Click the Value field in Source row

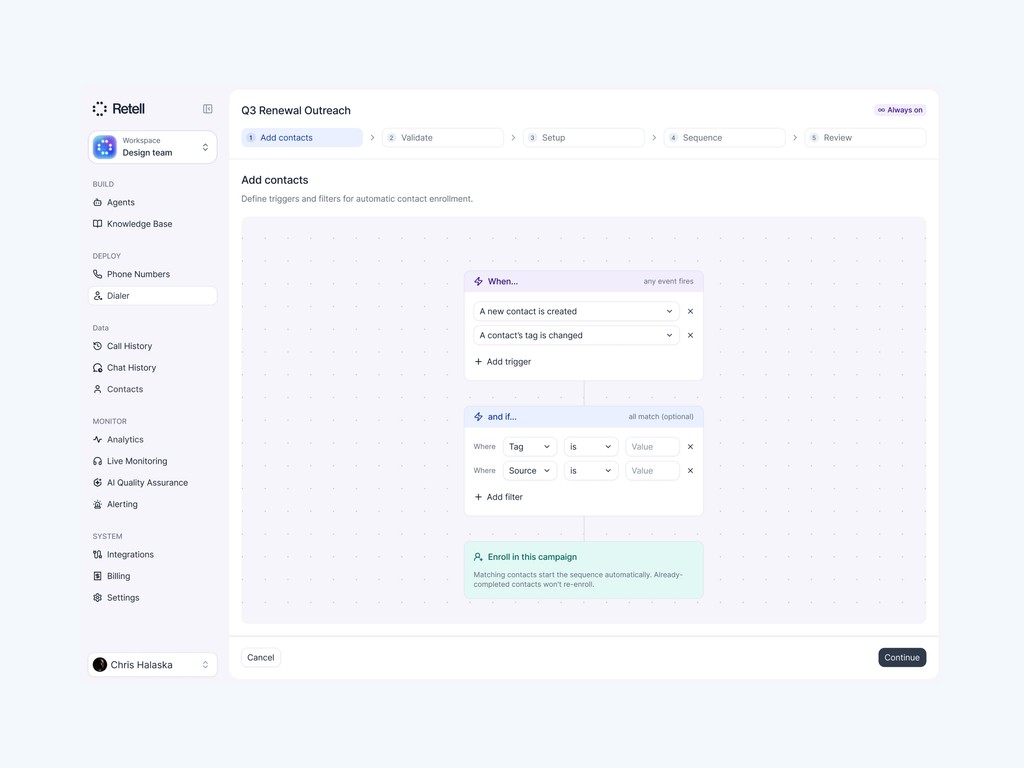[652, 471]
